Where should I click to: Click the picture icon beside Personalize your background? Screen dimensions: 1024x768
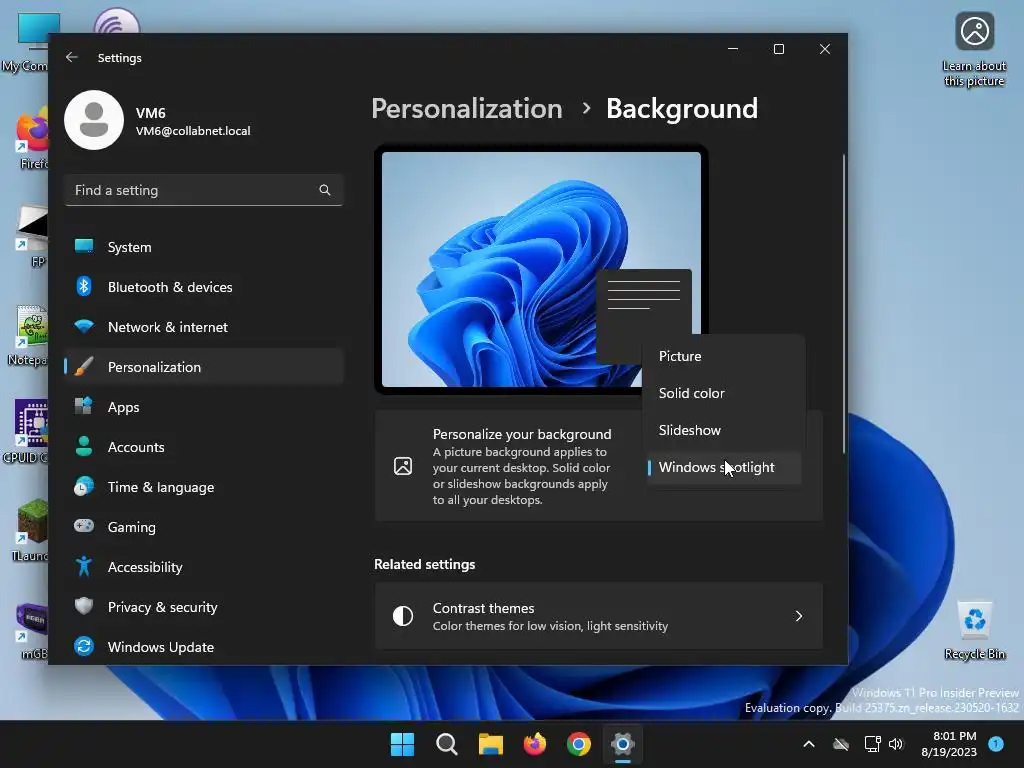(403, 466)
